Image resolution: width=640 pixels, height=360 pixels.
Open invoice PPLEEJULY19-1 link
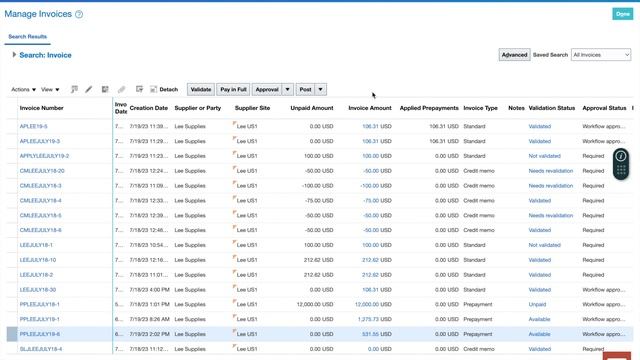click(40, 319)
